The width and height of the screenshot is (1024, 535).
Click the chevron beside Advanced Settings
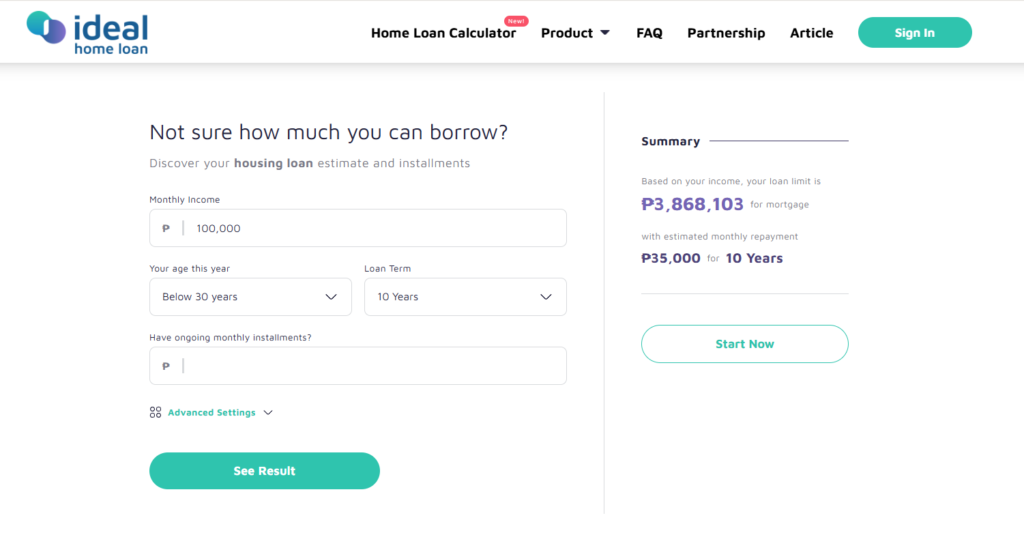tap(268, 413)
